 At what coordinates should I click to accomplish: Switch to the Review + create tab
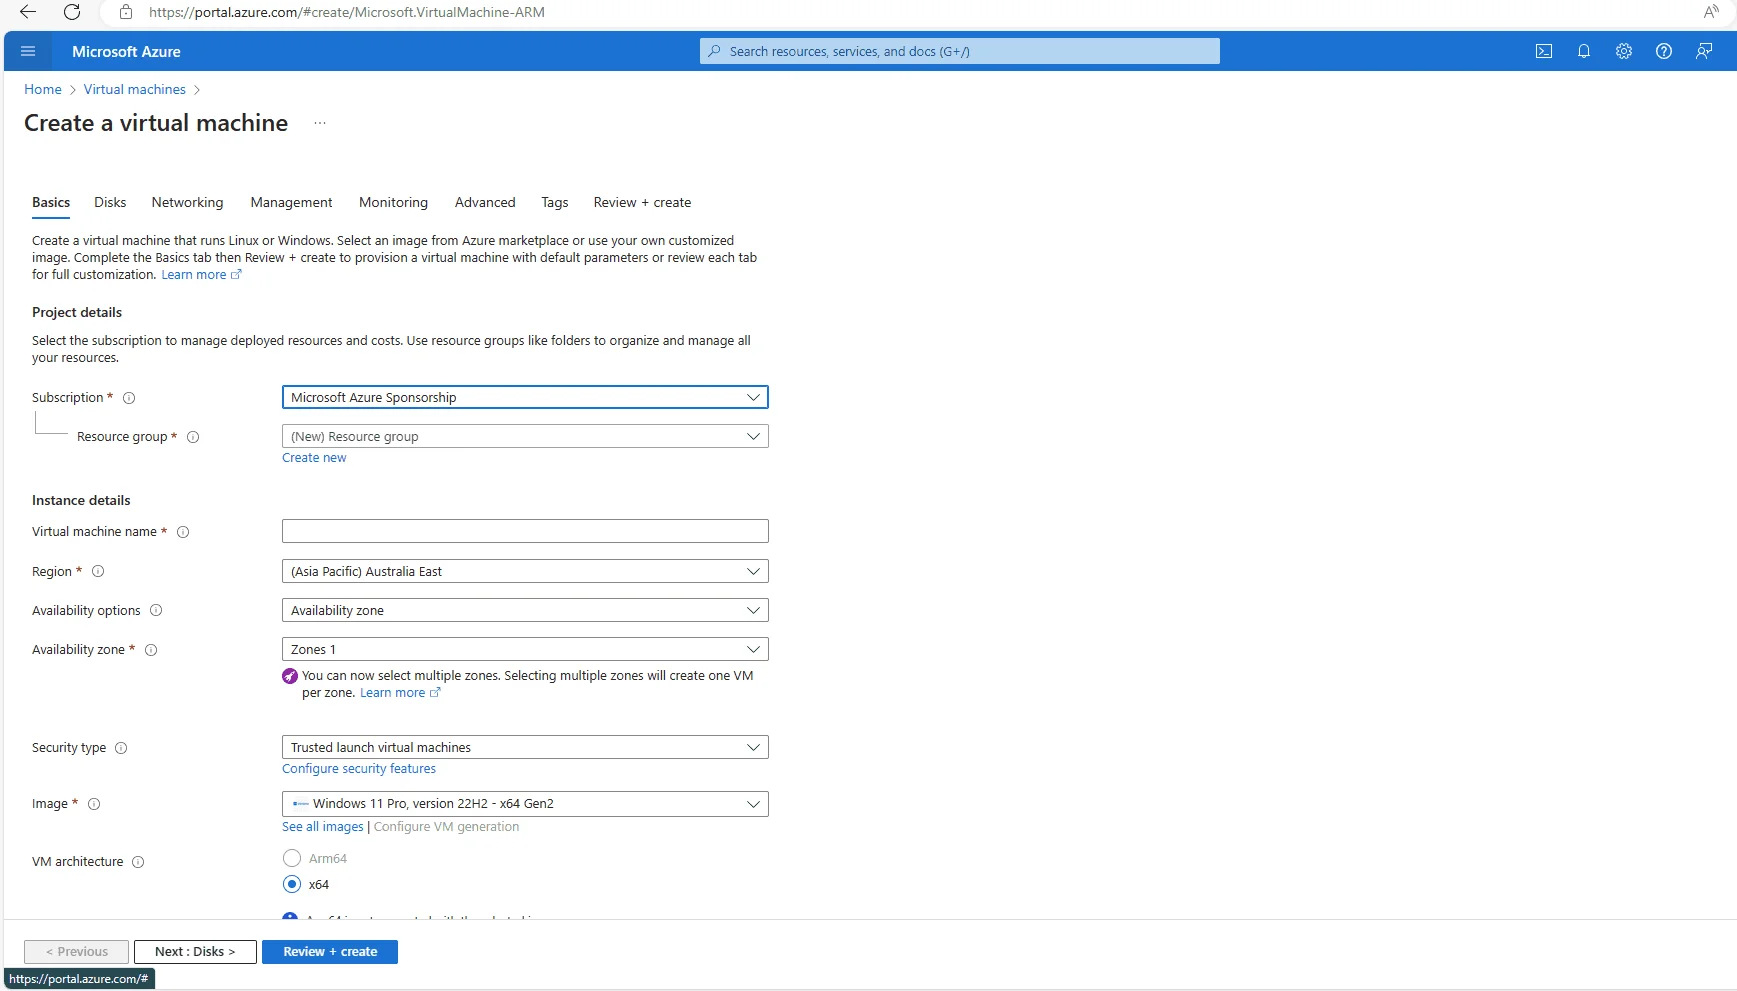(642, 202)
